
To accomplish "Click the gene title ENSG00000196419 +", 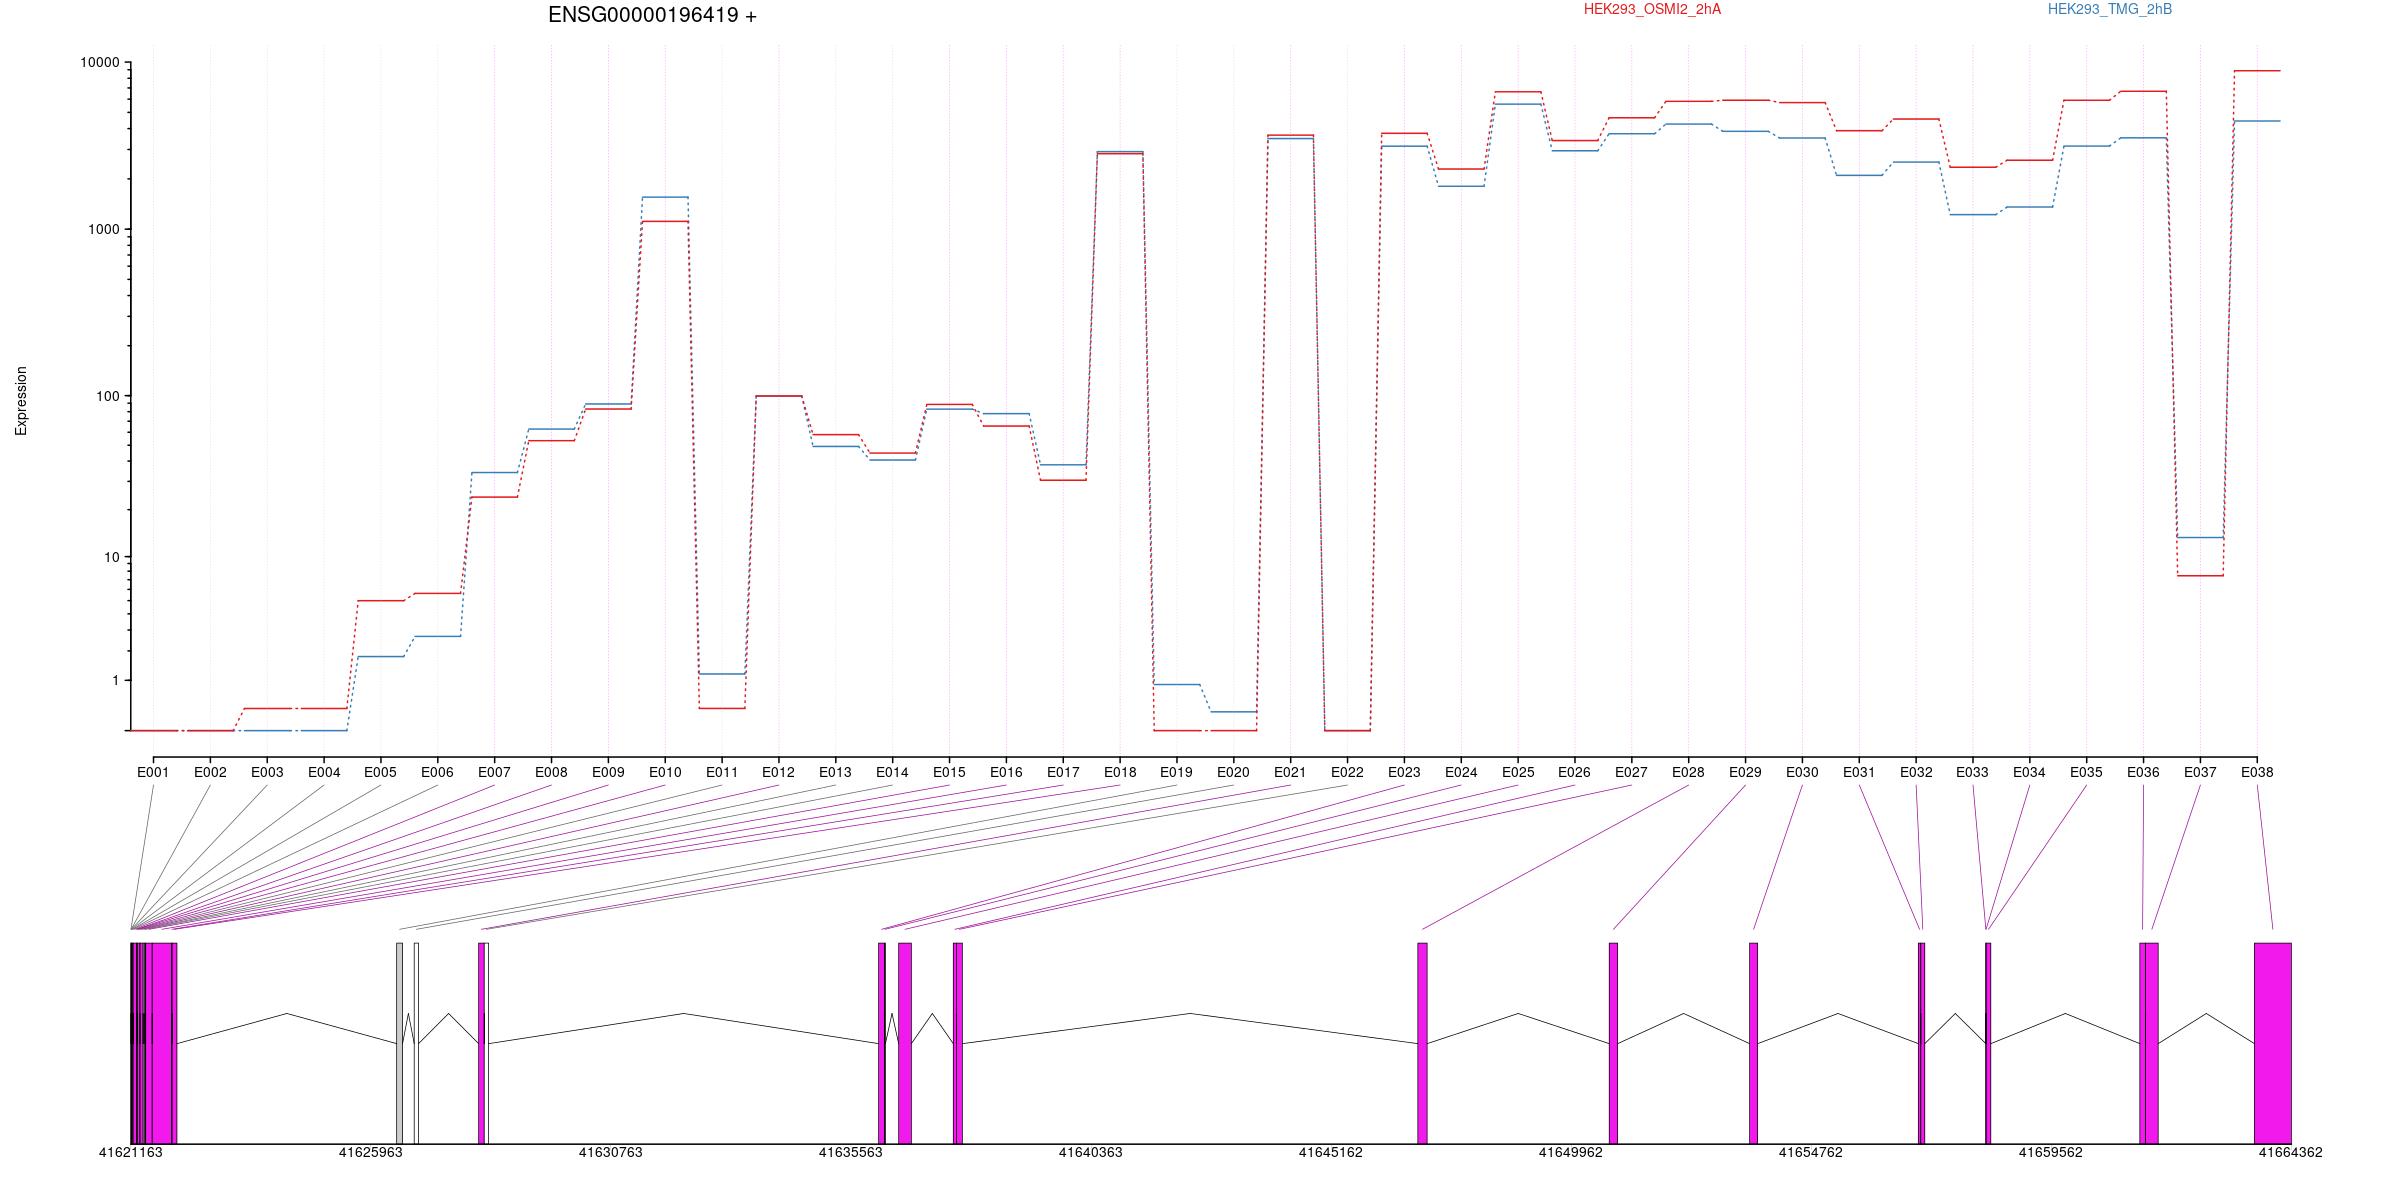I will (x=652, y=15).
